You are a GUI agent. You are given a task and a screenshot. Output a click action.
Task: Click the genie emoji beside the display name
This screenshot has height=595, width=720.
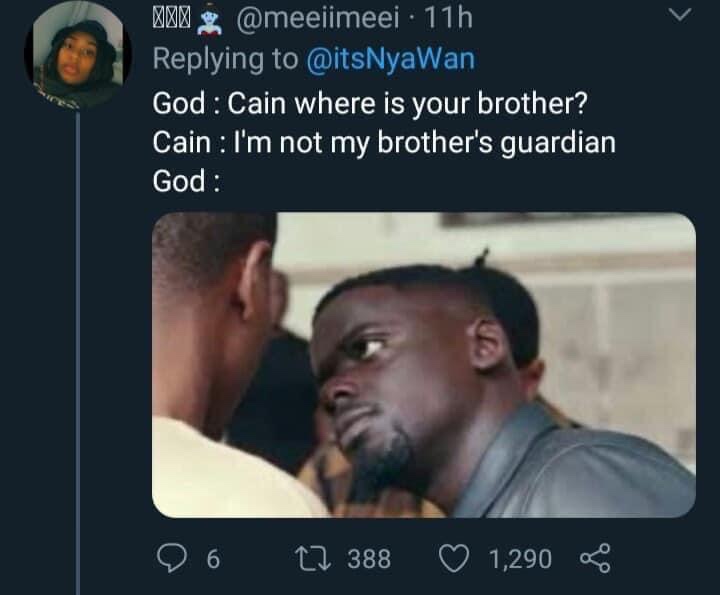tap(220, 19)
